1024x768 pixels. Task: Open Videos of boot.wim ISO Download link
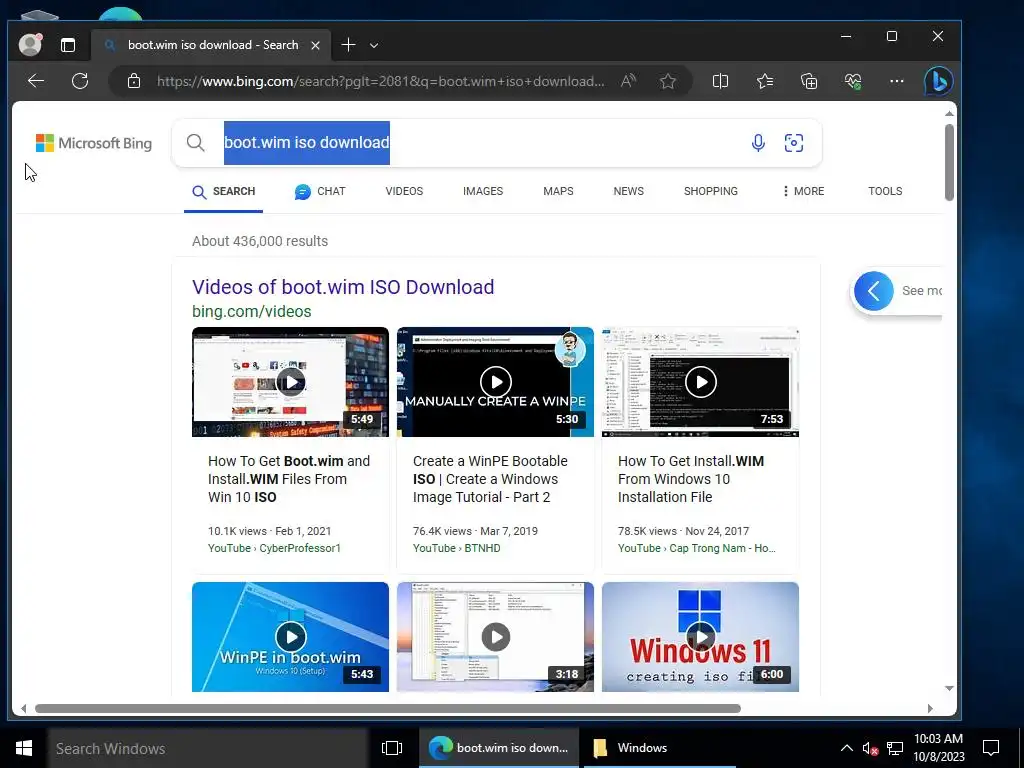click(343, 287)
